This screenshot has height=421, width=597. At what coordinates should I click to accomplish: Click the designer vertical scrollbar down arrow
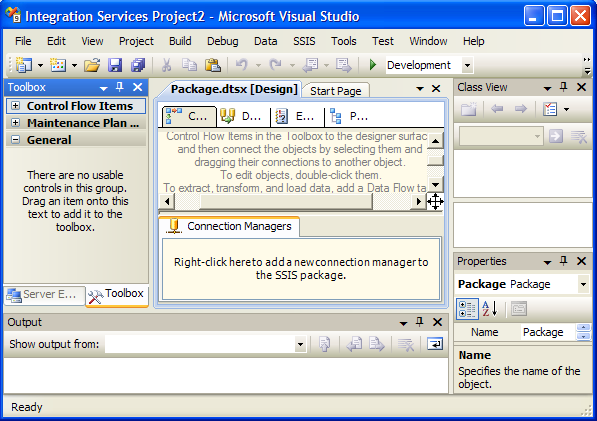[x=435, y=185]
